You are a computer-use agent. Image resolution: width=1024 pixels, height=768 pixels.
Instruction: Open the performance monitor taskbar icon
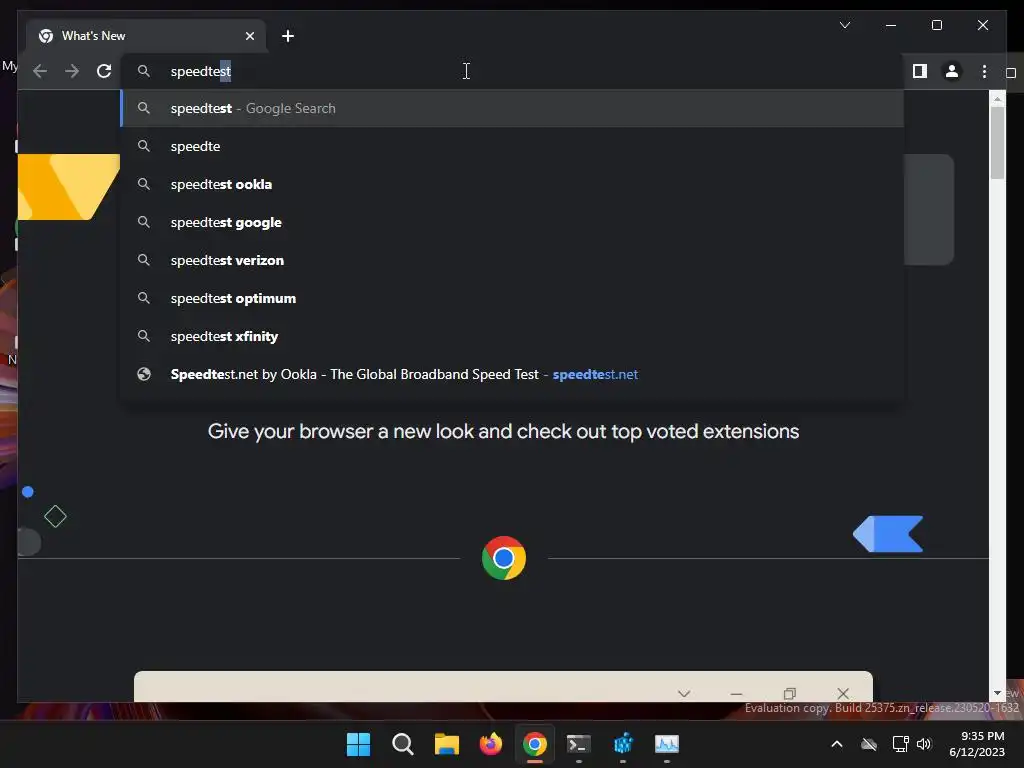pyautogui.click(x=667, y=744)
